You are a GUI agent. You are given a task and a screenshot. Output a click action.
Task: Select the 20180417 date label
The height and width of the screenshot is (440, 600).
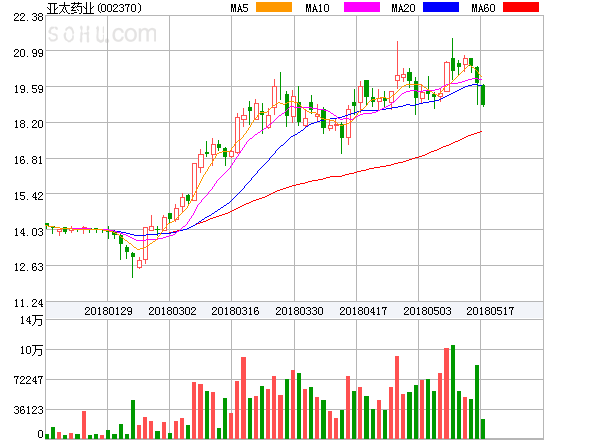coord(363,311)
